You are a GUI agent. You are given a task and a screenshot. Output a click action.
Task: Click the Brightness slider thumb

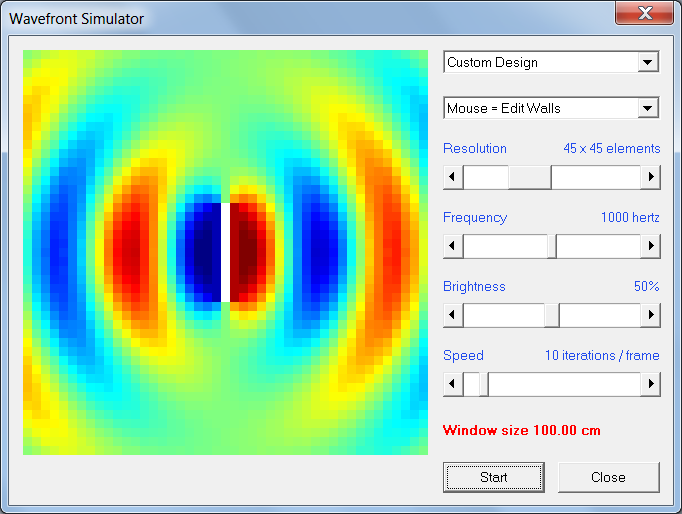pyautogui.click(x=552, y=315)
